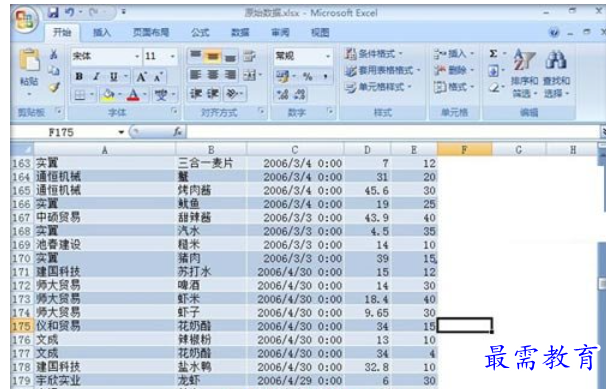The width and height of the screenshot is (606, 389).
Task: Switch to the 审阅 ribbon tab
Action: pyautogui.click(x=280, y=32)
